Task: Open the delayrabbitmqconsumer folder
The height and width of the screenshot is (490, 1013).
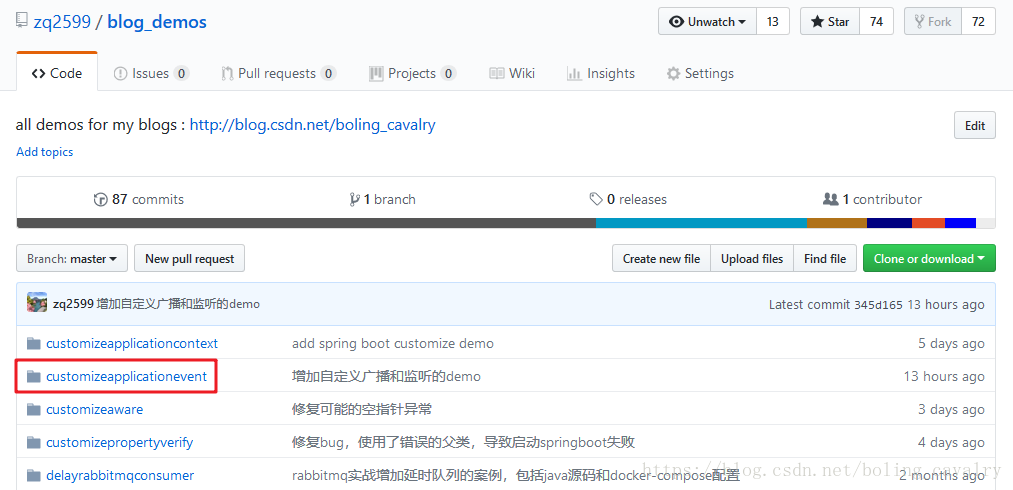Action: coord(120,476)
